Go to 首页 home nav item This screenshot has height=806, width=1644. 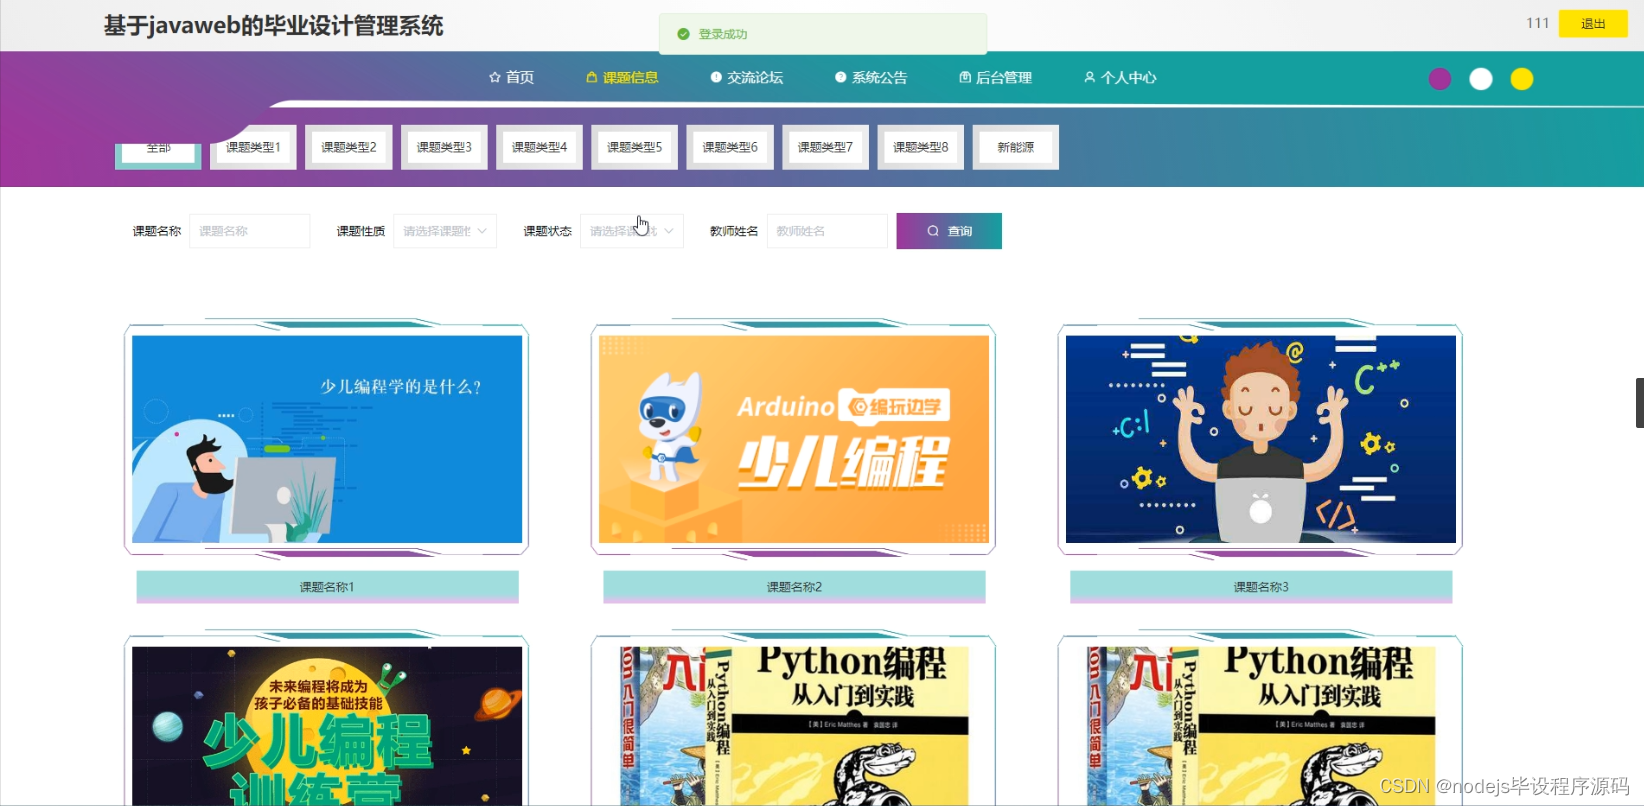coord(511,78)
